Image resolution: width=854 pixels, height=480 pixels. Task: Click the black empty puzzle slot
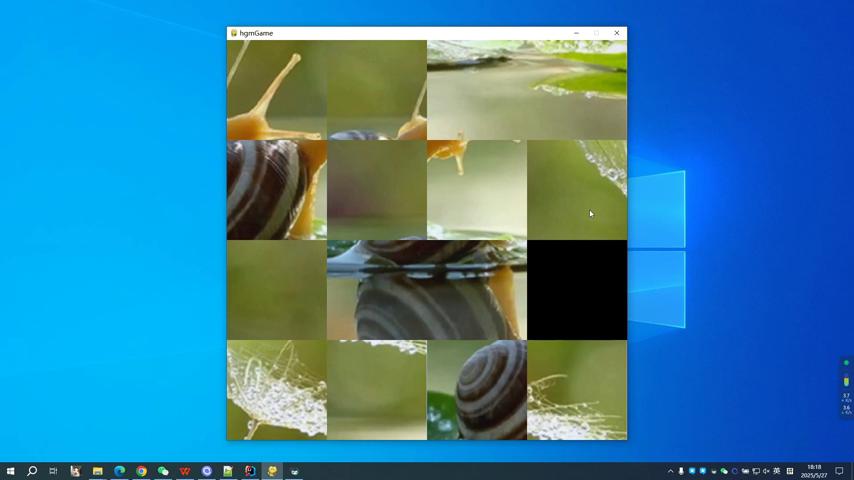577,290
